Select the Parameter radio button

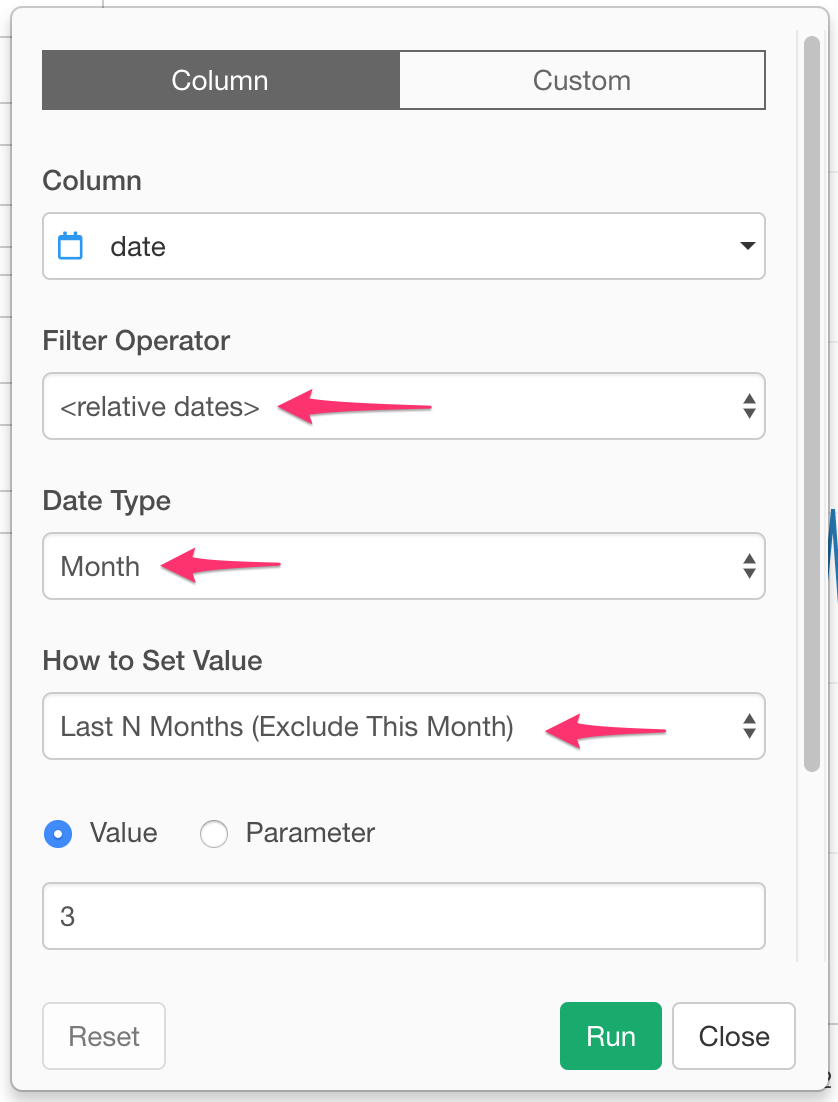point(214,833)
